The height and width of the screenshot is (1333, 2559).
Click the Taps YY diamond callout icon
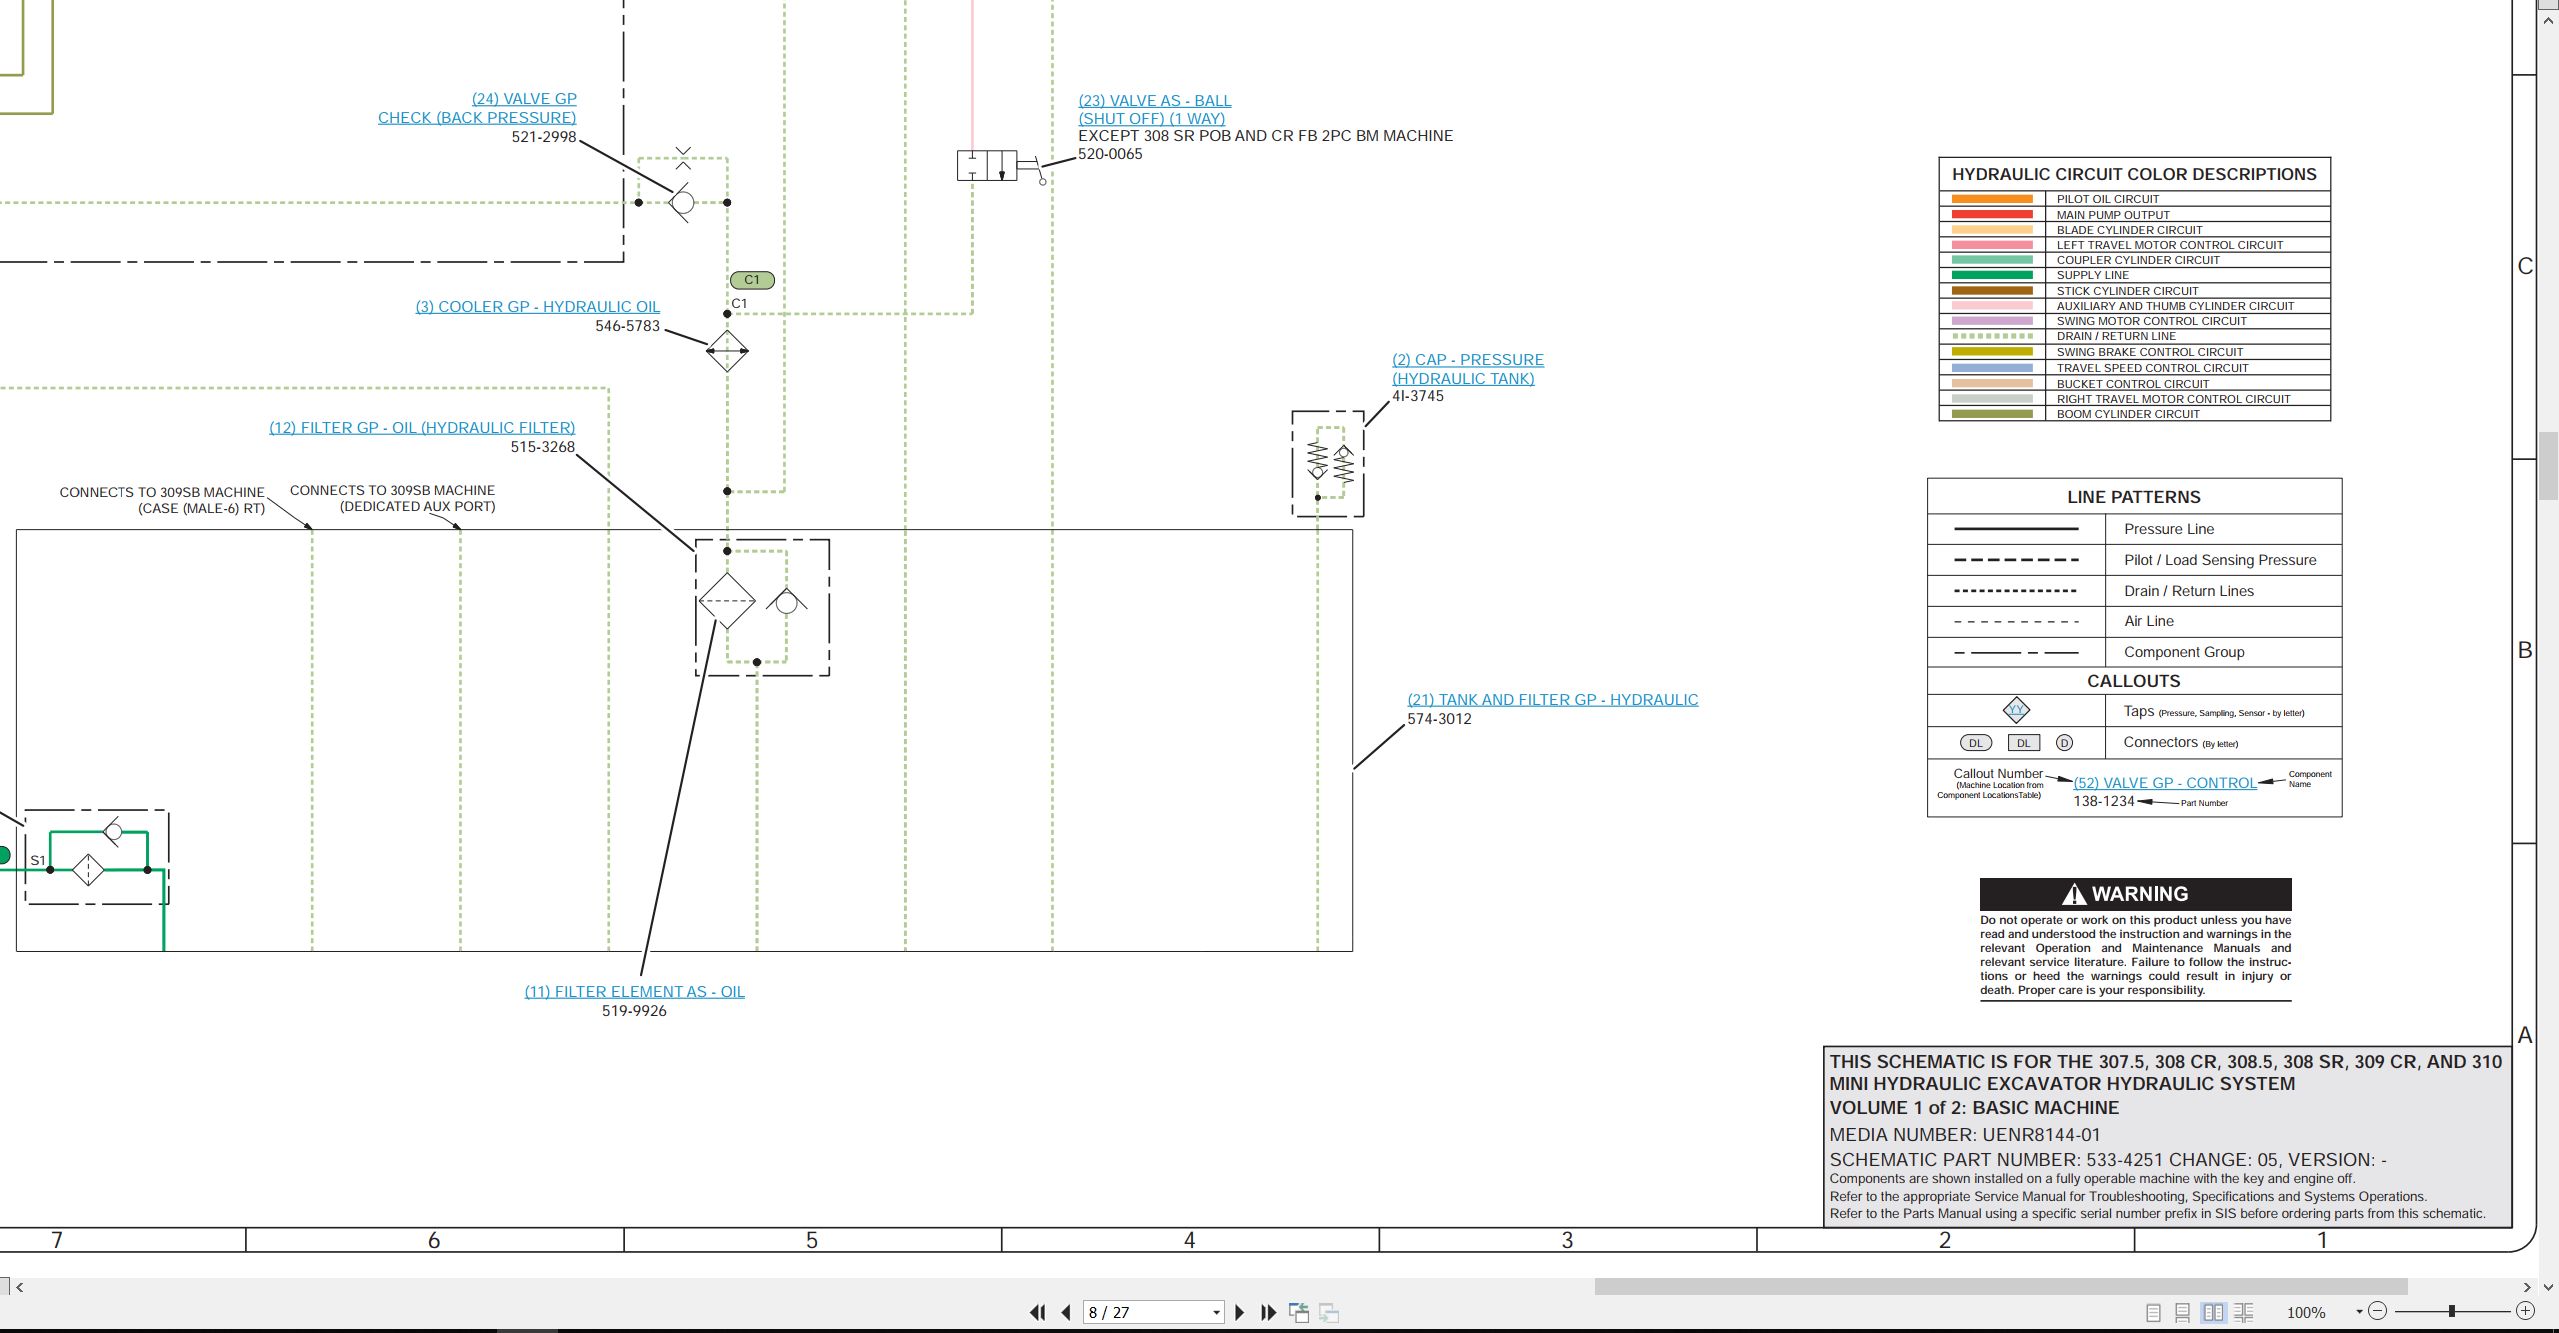pyautogui.click(x=2016, y=711)
